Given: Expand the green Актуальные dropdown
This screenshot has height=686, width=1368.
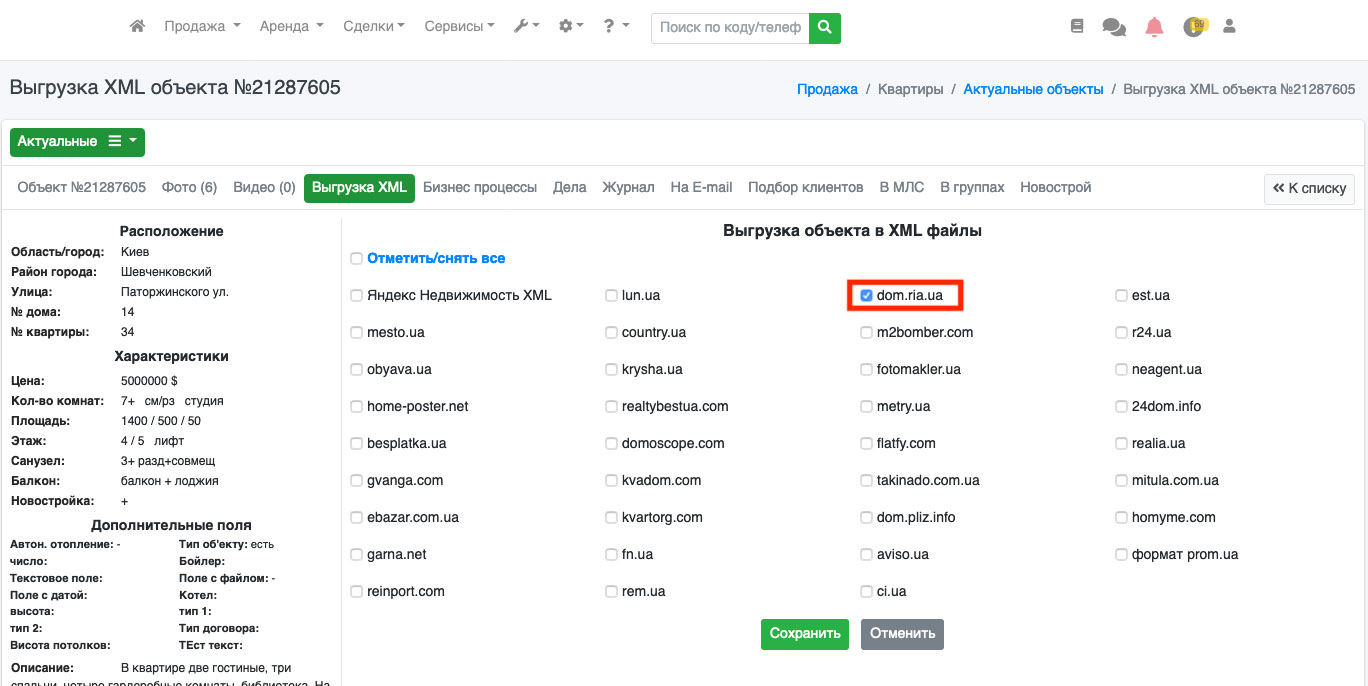Looking at the screenshot, I should (x=77, y=142).
